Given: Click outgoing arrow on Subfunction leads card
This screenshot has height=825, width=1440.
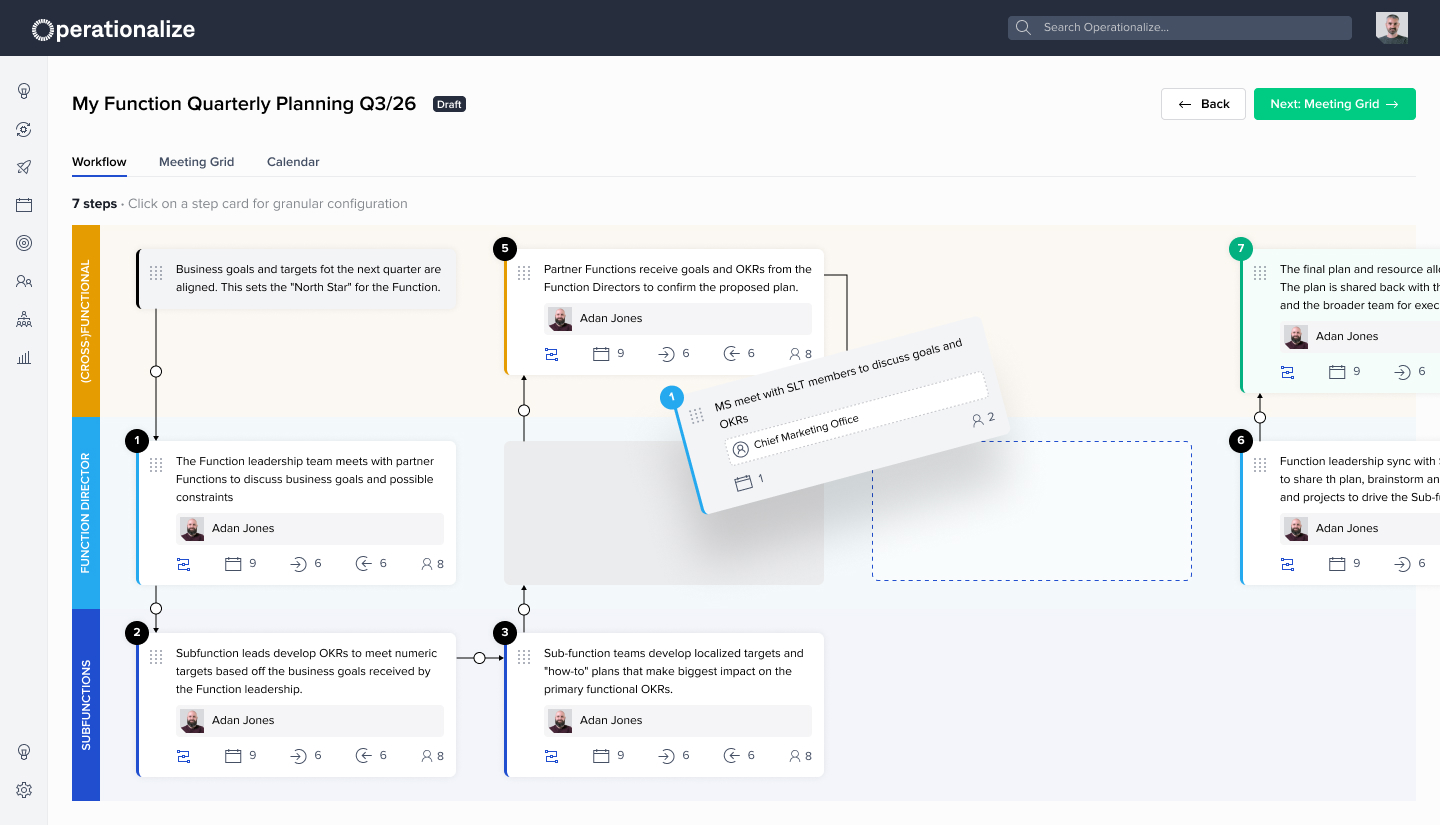Looking at the screenshot, I should (363, 756).
